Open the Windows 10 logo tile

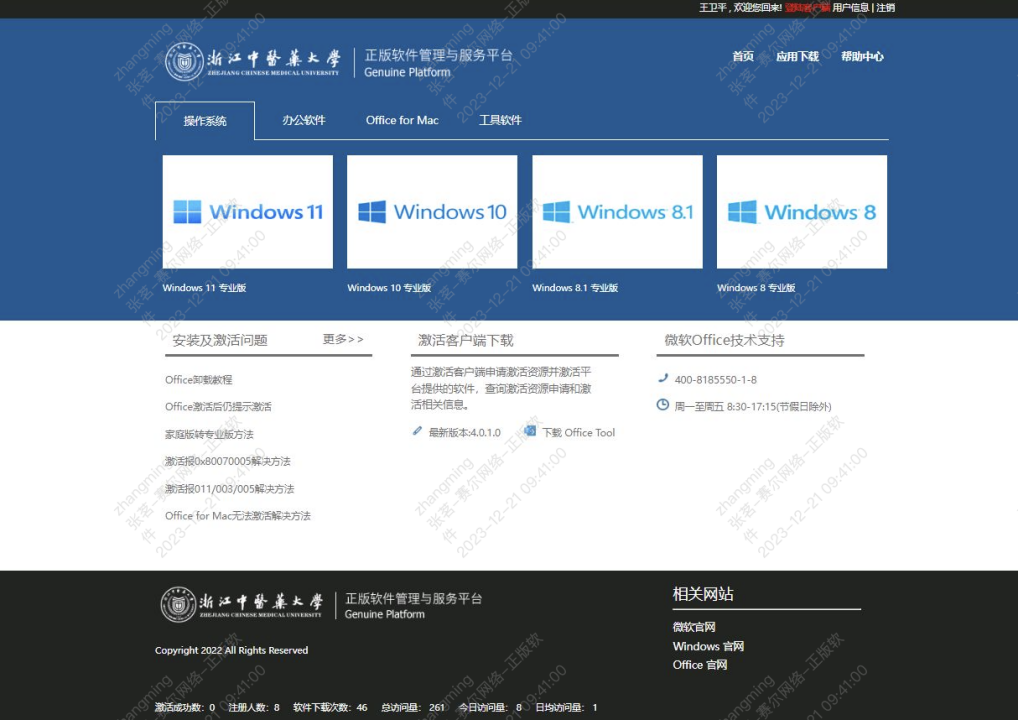(x=432, y=212)
